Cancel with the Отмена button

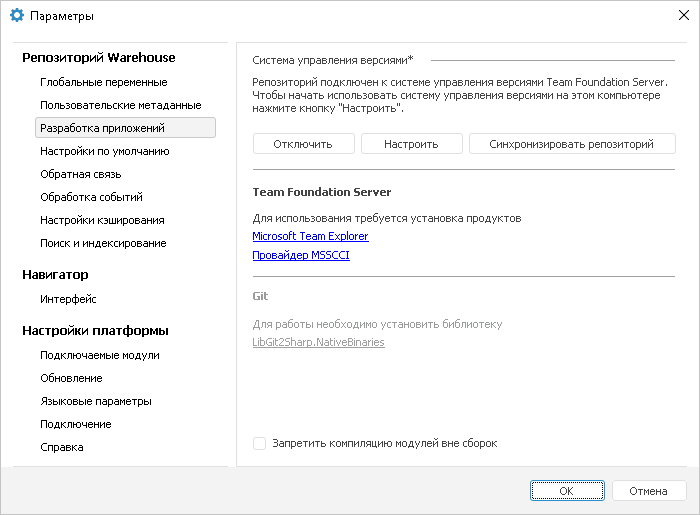[649, 491]
